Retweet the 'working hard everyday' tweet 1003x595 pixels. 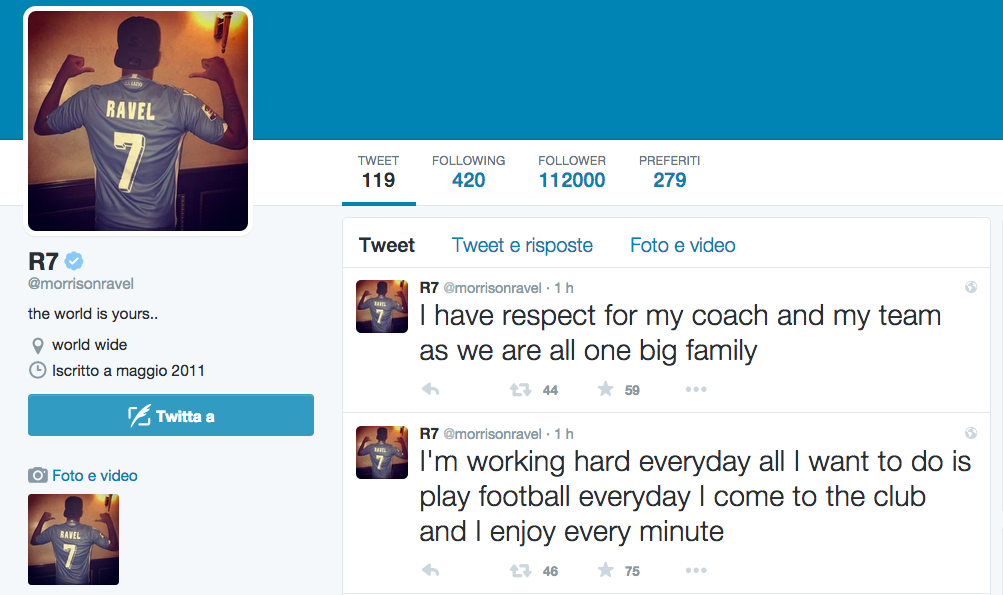click(520, 570)
